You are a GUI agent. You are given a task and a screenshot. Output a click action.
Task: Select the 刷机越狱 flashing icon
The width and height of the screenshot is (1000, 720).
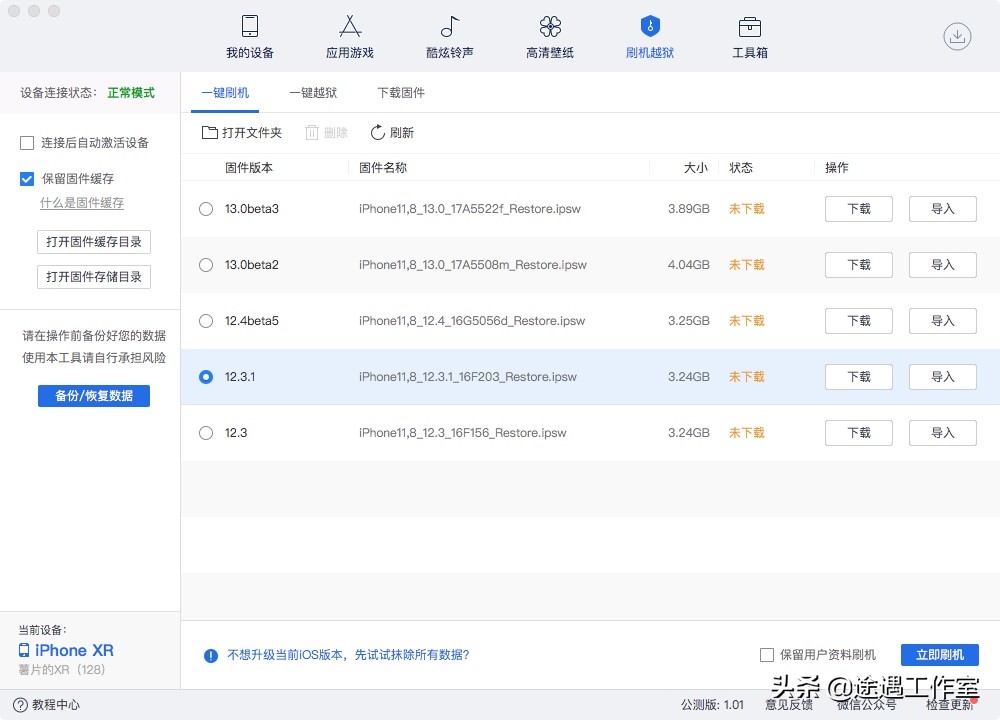click(x=649, y=36)
